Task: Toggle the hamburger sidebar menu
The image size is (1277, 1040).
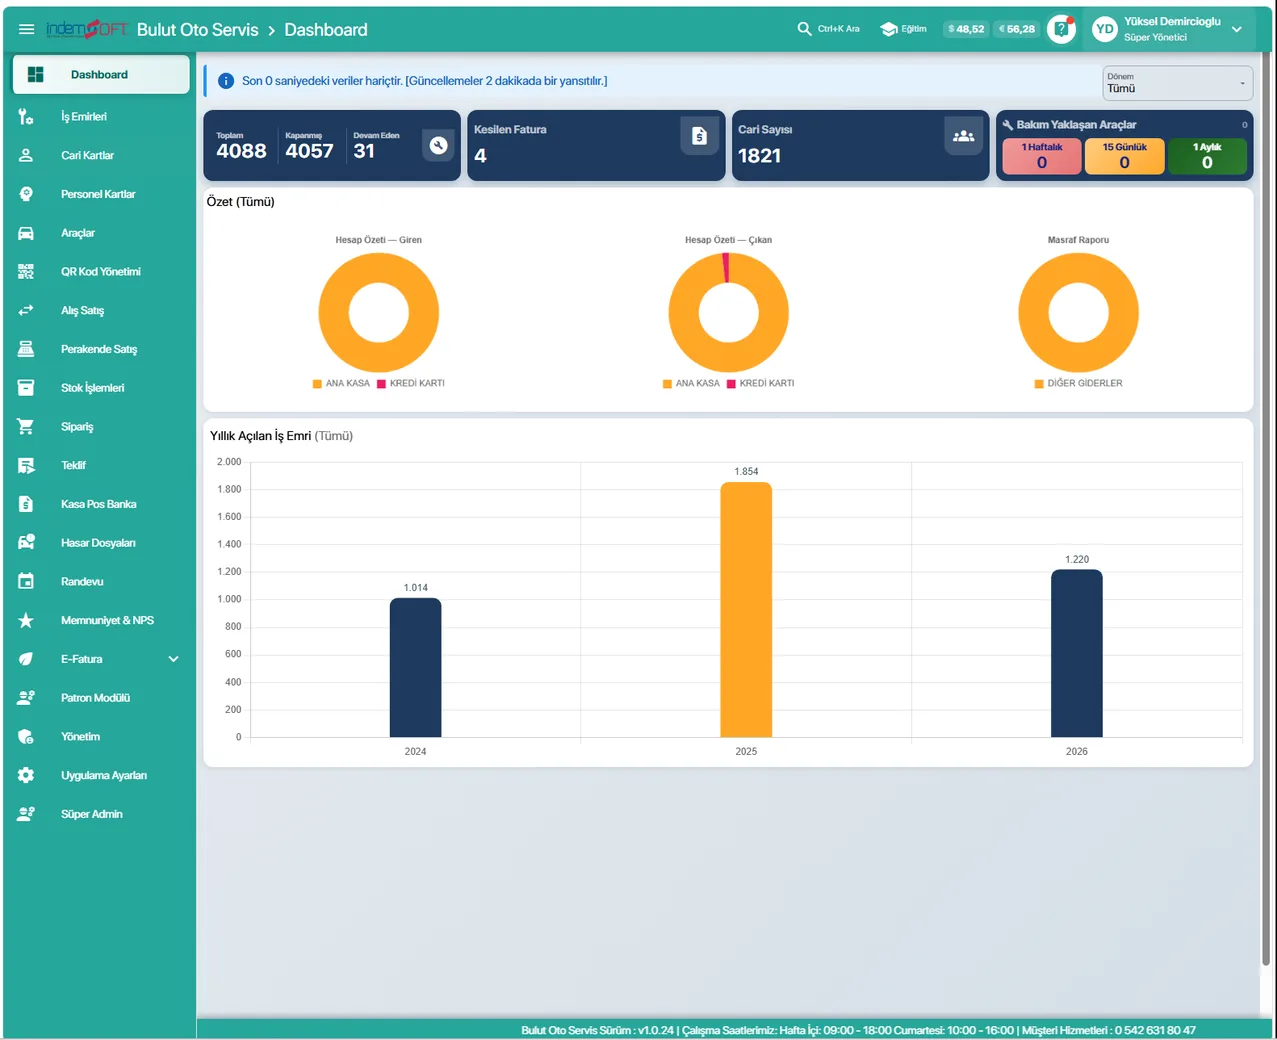Action: (26, 30)
